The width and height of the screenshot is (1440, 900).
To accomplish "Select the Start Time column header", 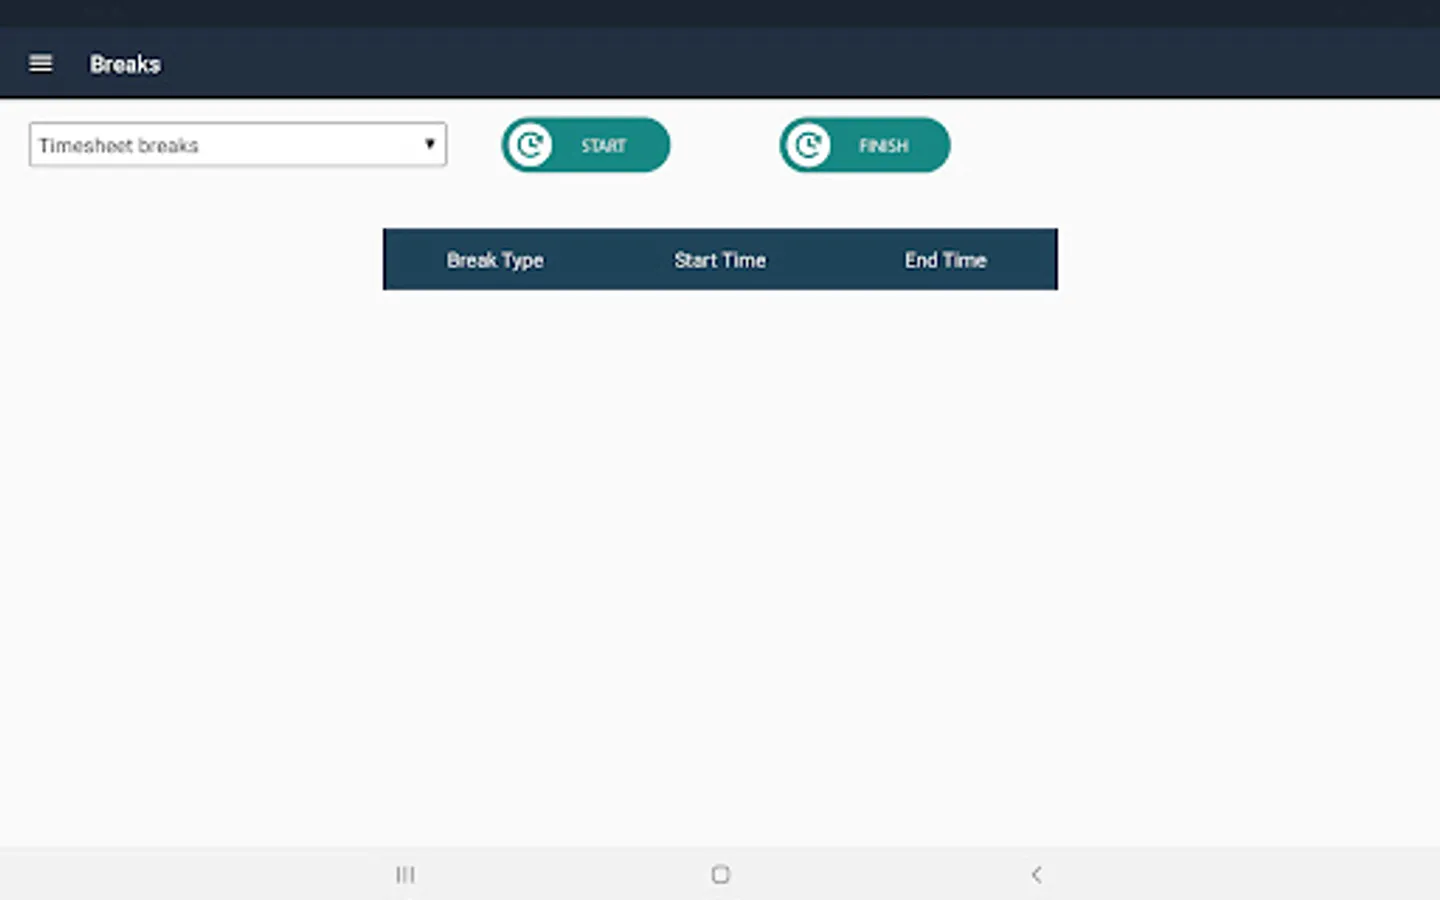I will 720,260.
